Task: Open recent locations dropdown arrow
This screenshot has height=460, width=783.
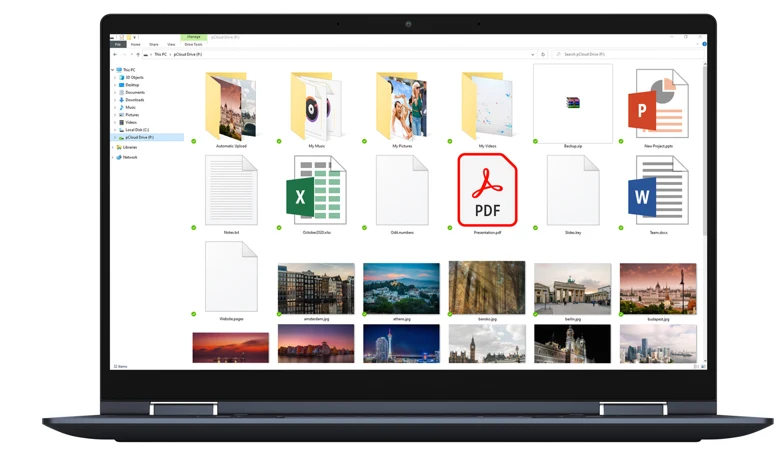Action: coord(131,54)
